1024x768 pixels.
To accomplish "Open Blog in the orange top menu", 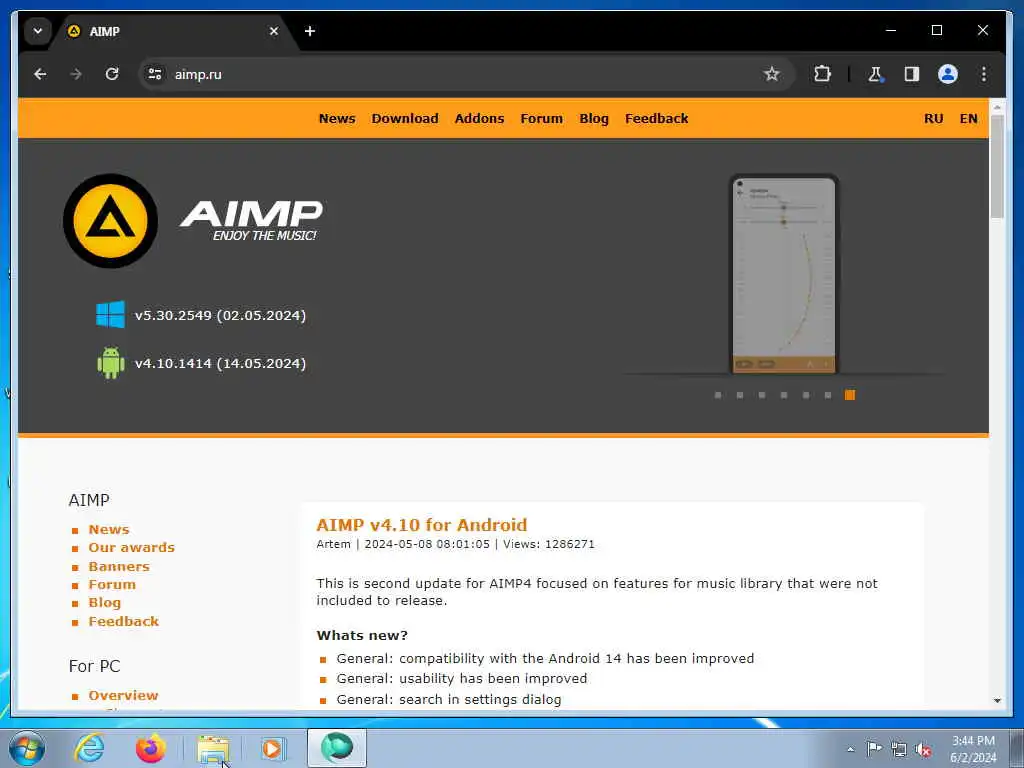I will [594, 119].
